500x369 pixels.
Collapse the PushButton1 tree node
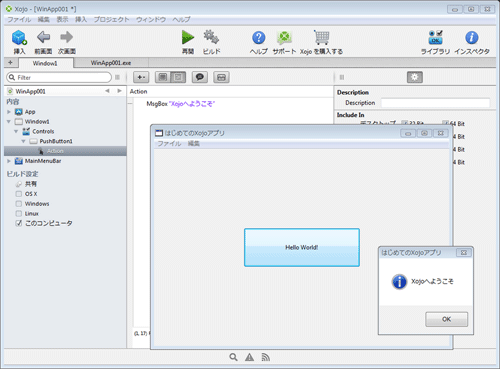click(x=23, y=141)
